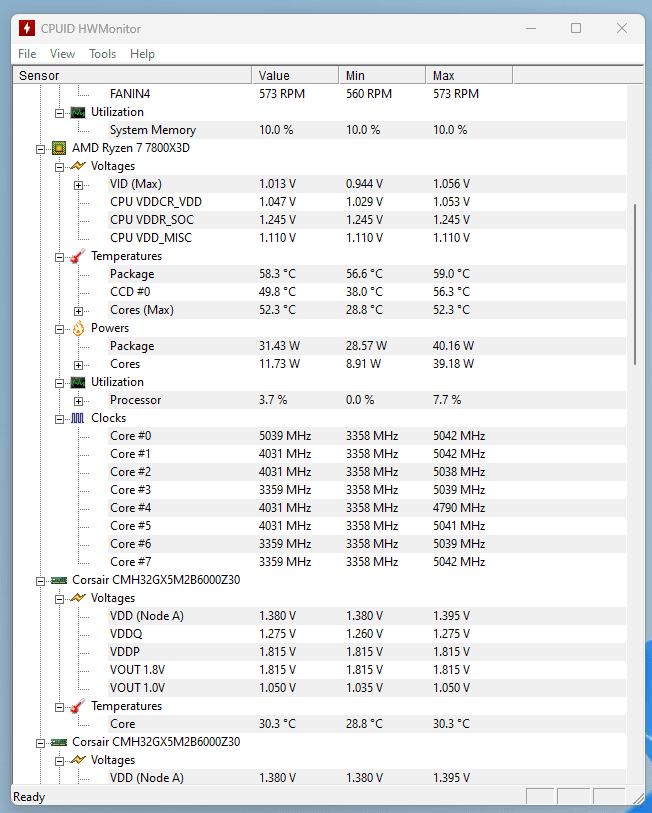Screen dimensions: 652x813
Task: Open the Tools menu
Action: click(102, 54)
